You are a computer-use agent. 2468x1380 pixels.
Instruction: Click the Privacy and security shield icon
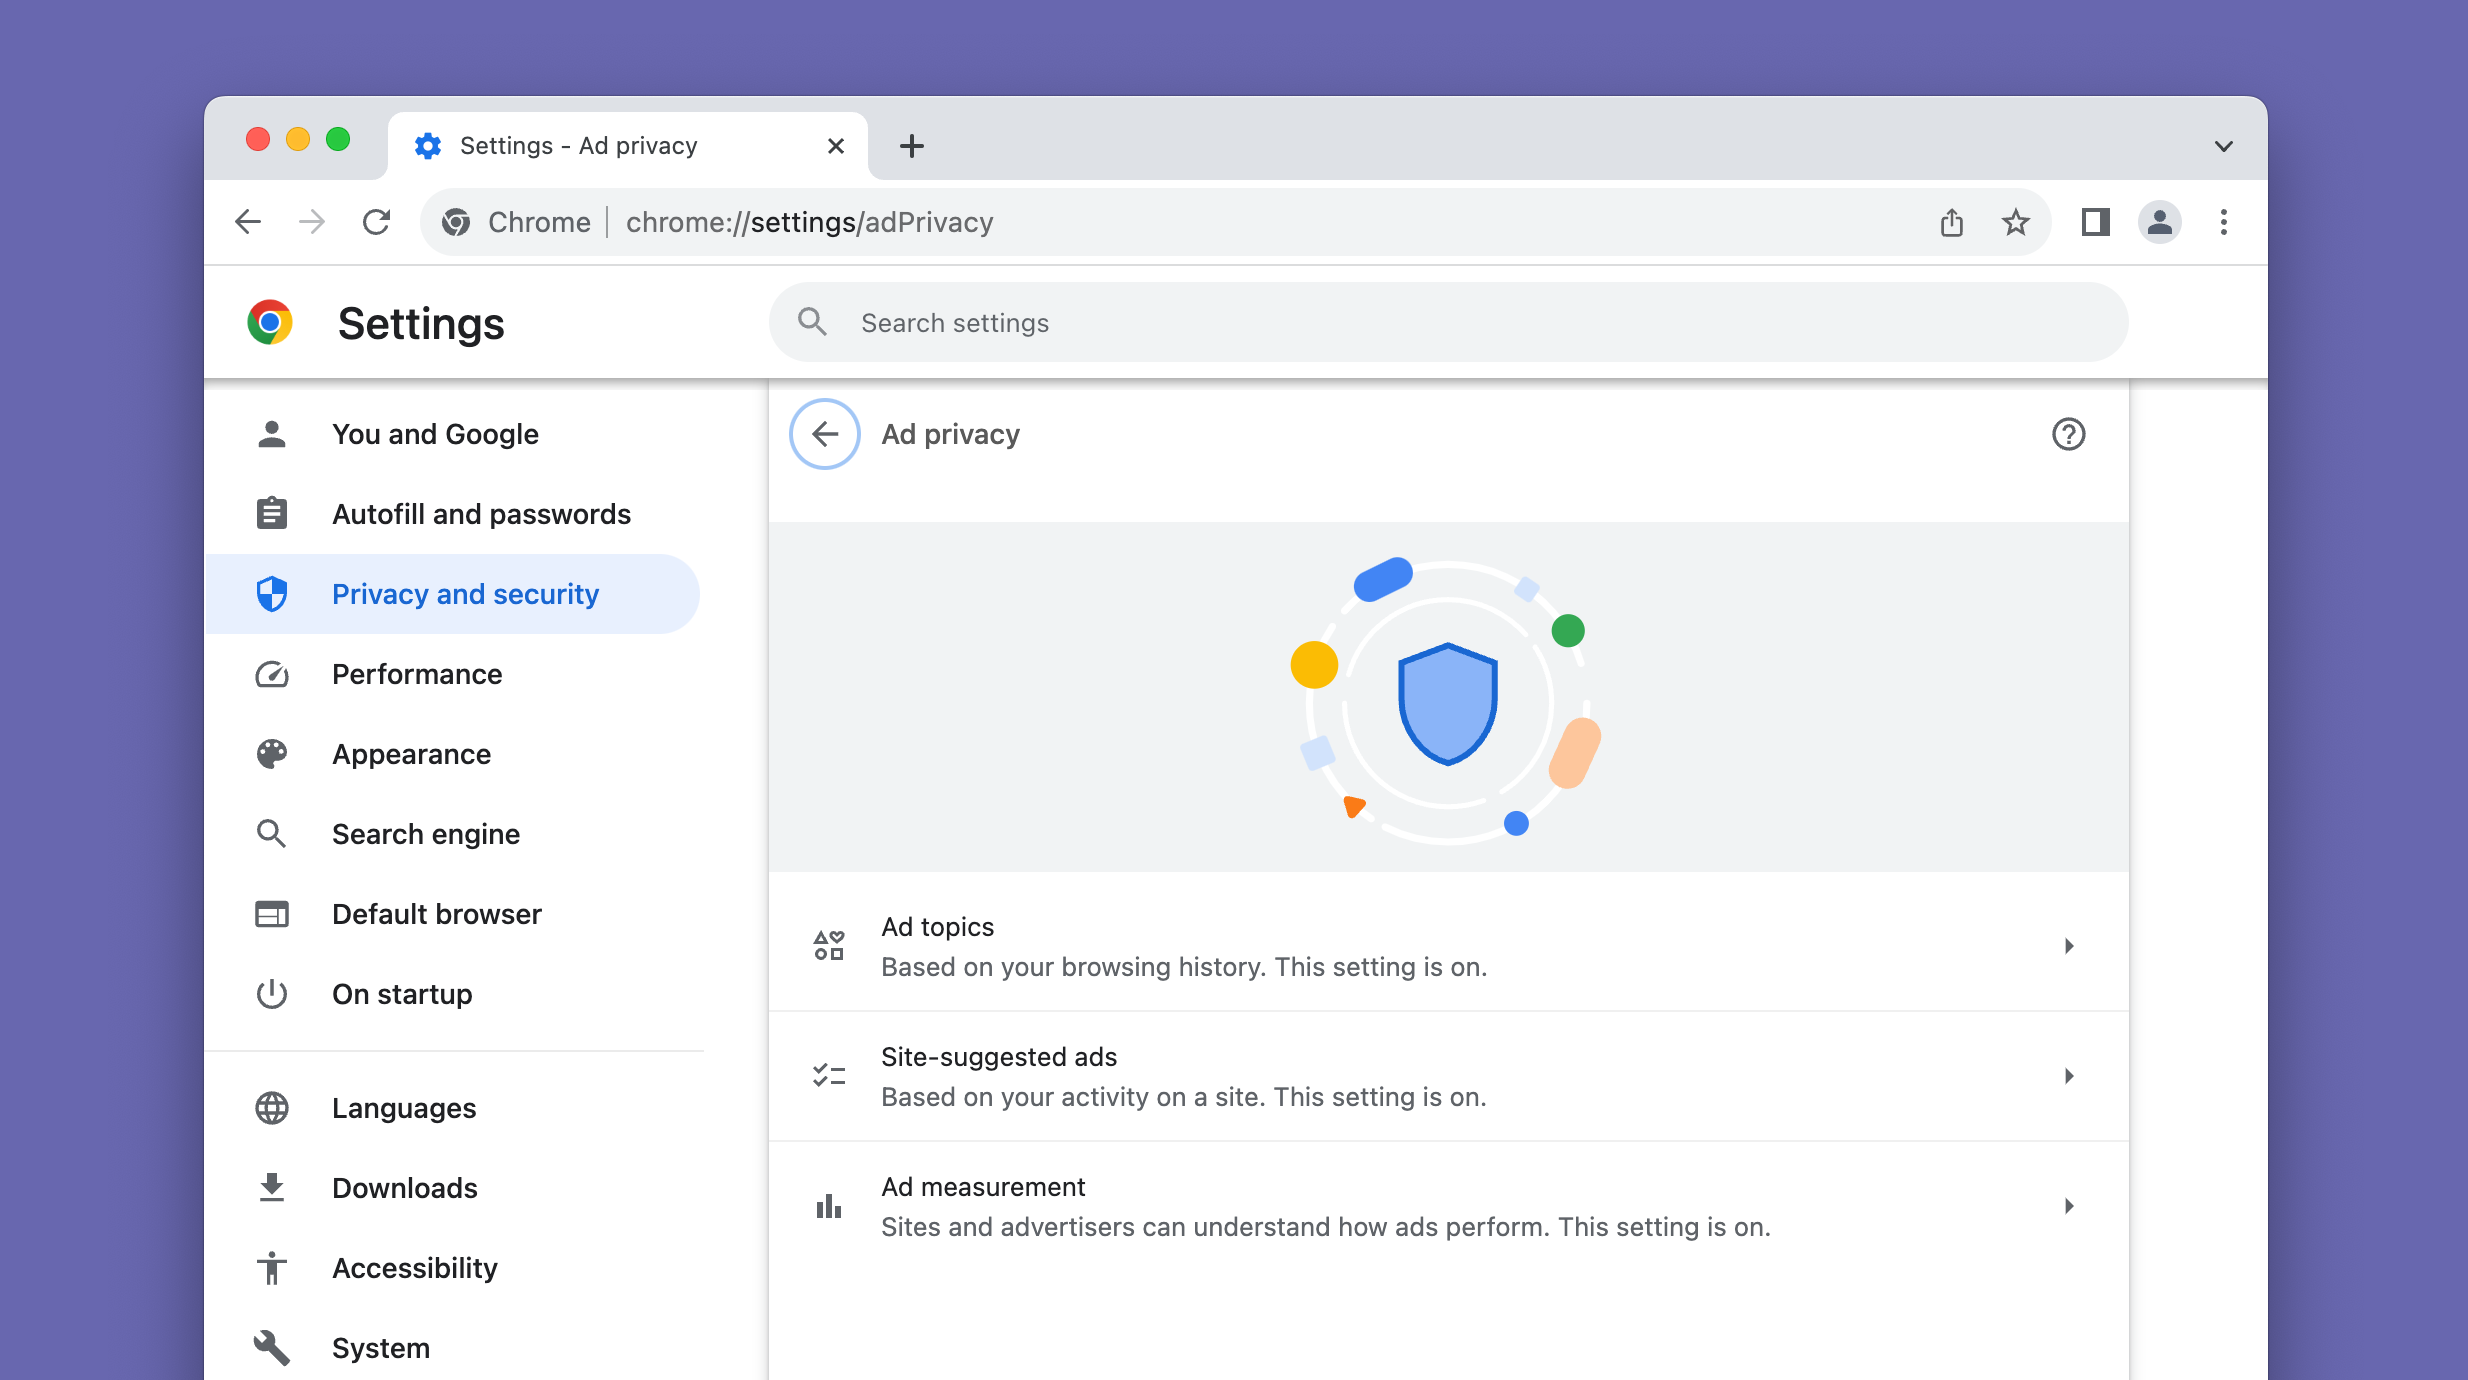point(271,593)
